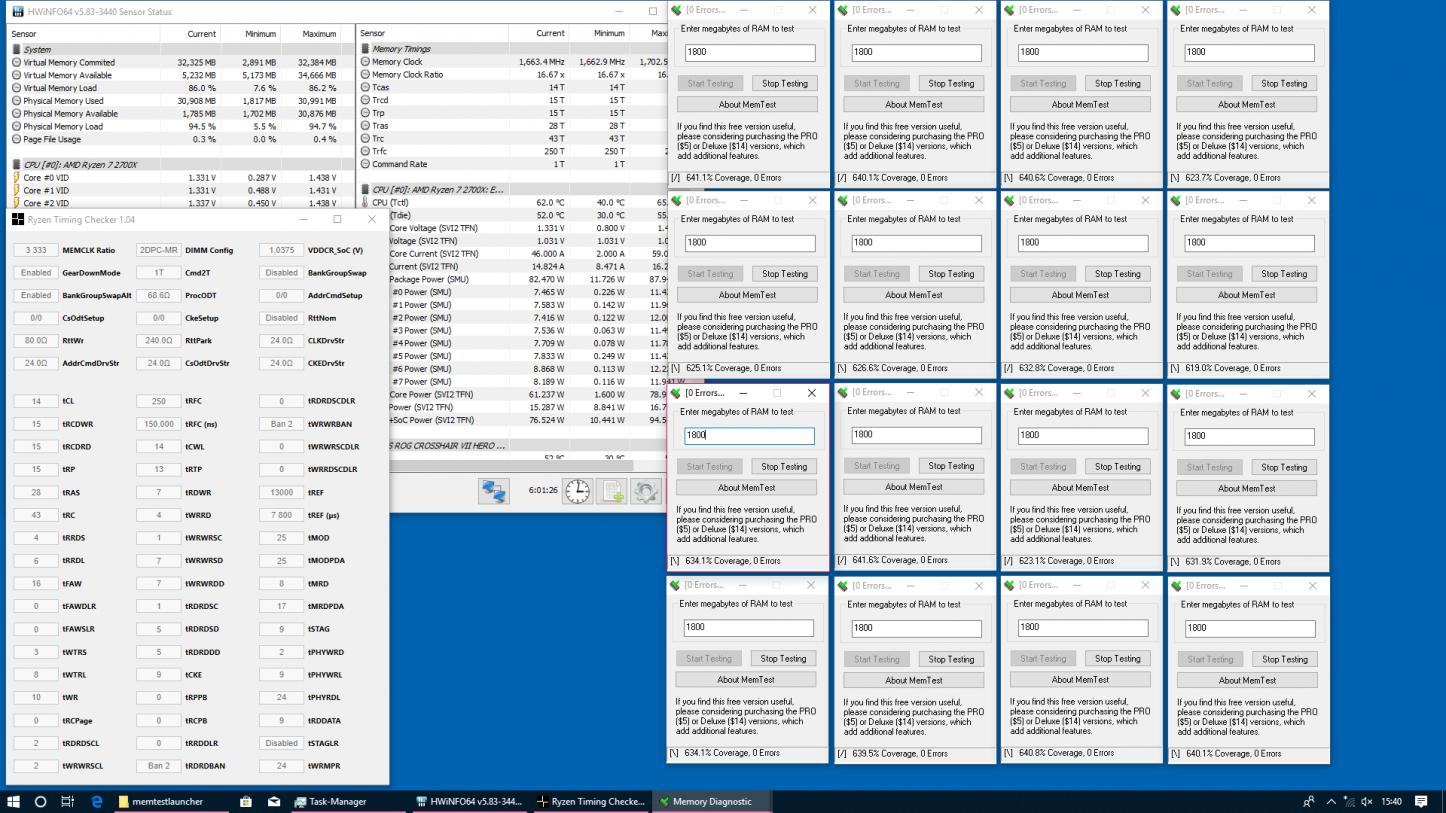This screenshot has height=813, width=1446.
Task: Click the ProcODT 68.6Ω value box
Action: (158, 295)
